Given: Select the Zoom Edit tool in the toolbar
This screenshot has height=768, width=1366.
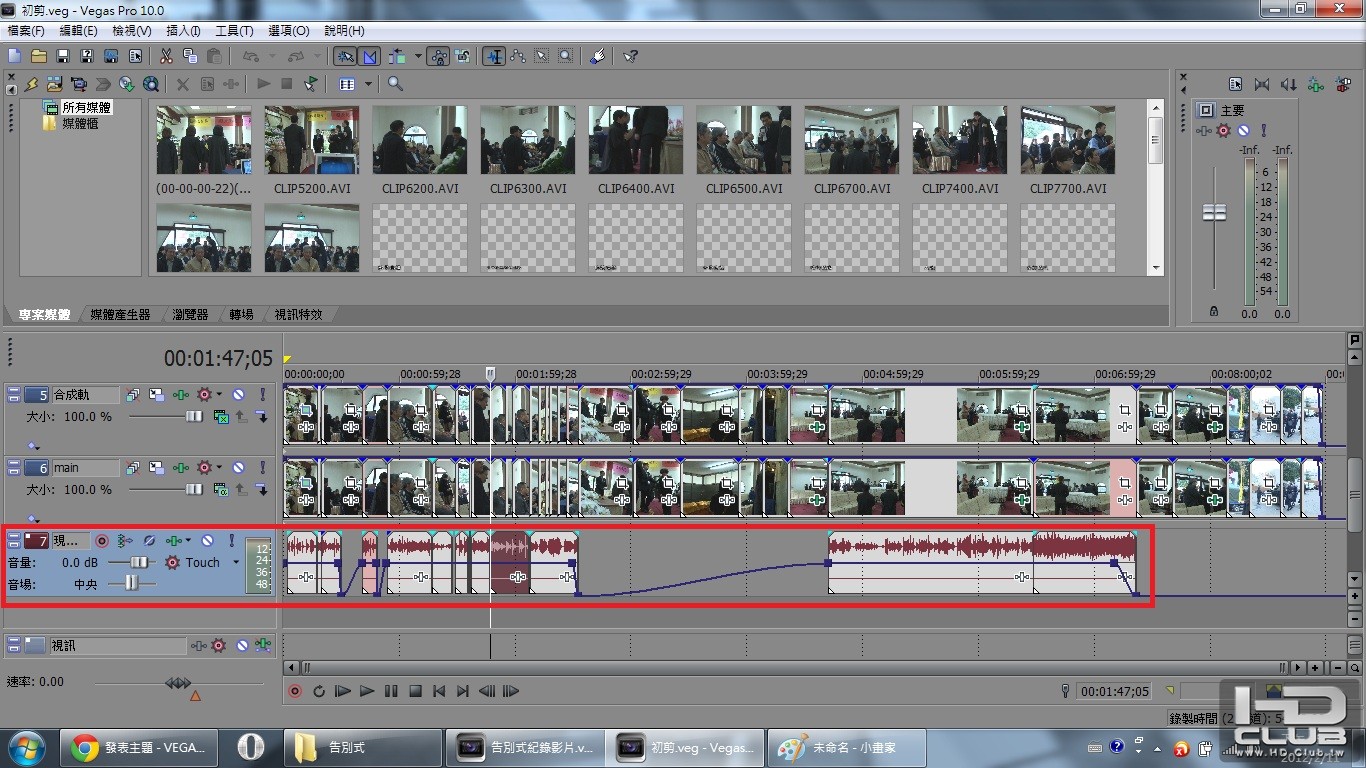Looking at the screenshot, I should pyautogui.click(x=566, y=56).
